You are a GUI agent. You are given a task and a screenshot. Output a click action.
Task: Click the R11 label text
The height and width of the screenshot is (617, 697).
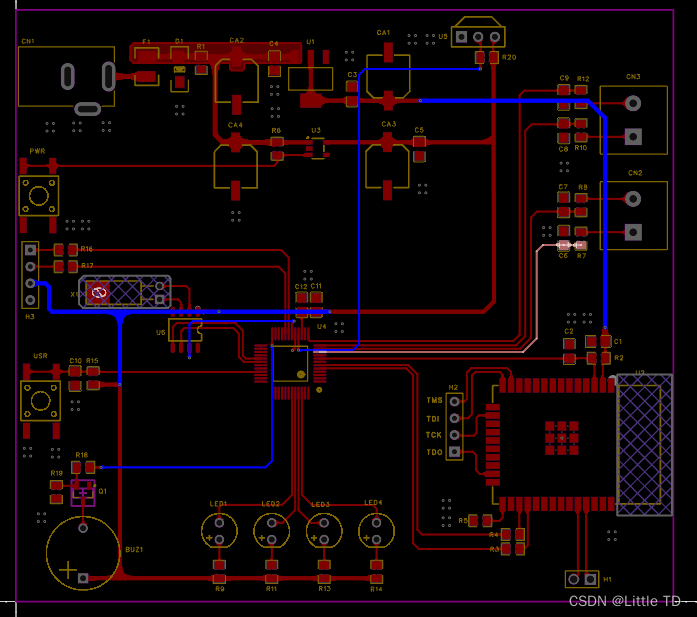tap(272, 589)
